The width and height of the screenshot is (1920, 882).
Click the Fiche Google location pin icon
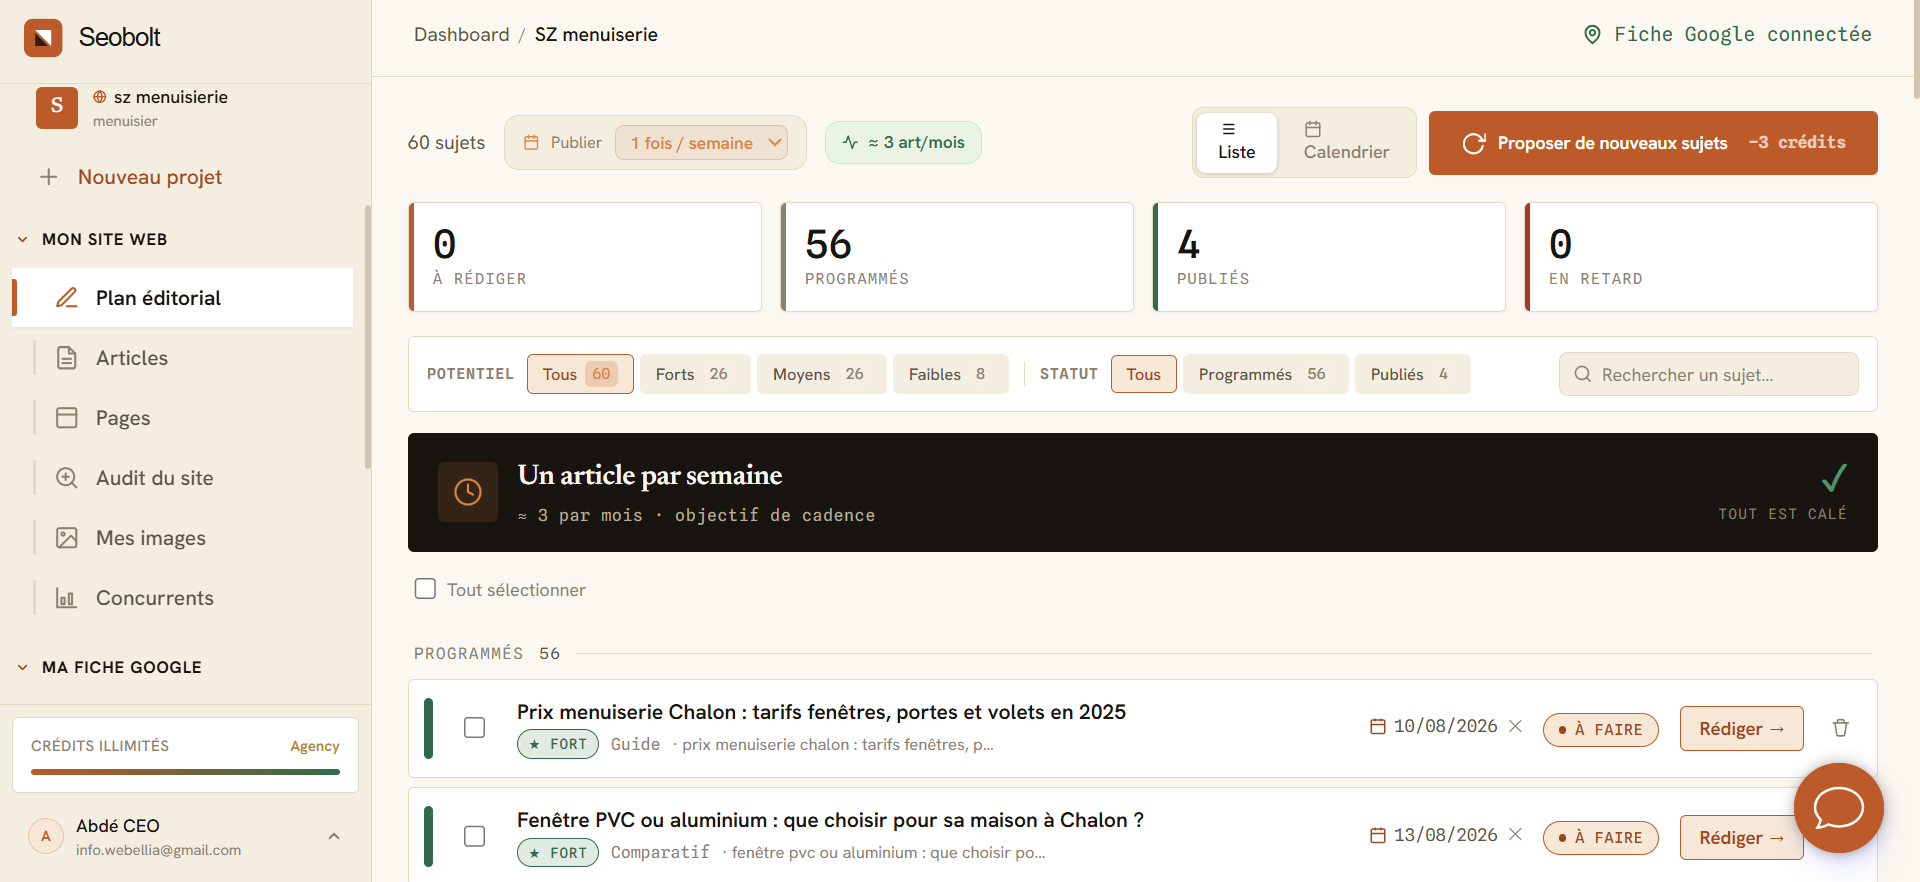click(x=1593, y=35)
